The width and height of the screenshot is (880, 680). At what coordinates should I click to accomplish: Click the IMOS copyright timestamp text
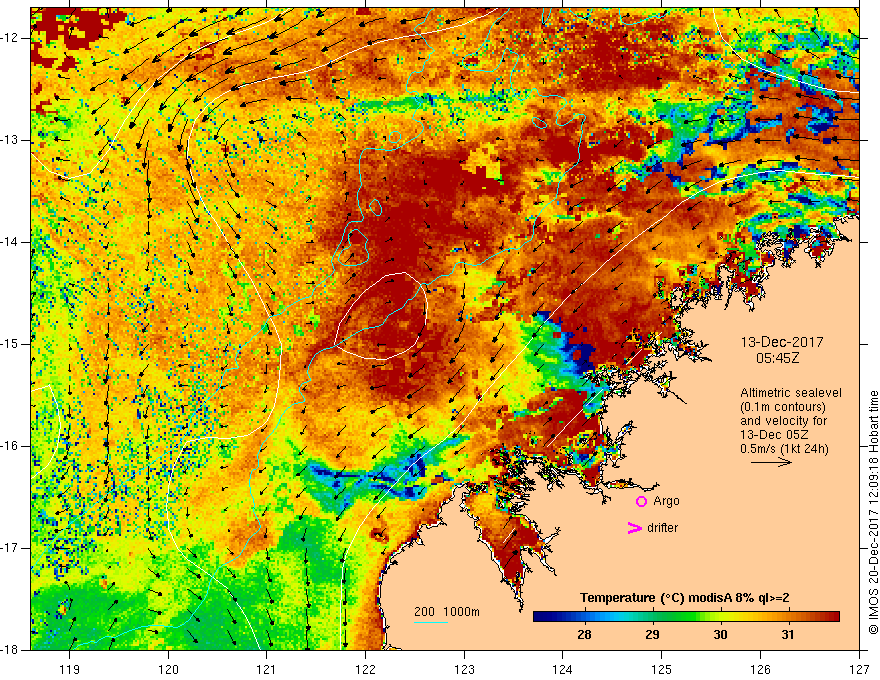click(873, 513)
